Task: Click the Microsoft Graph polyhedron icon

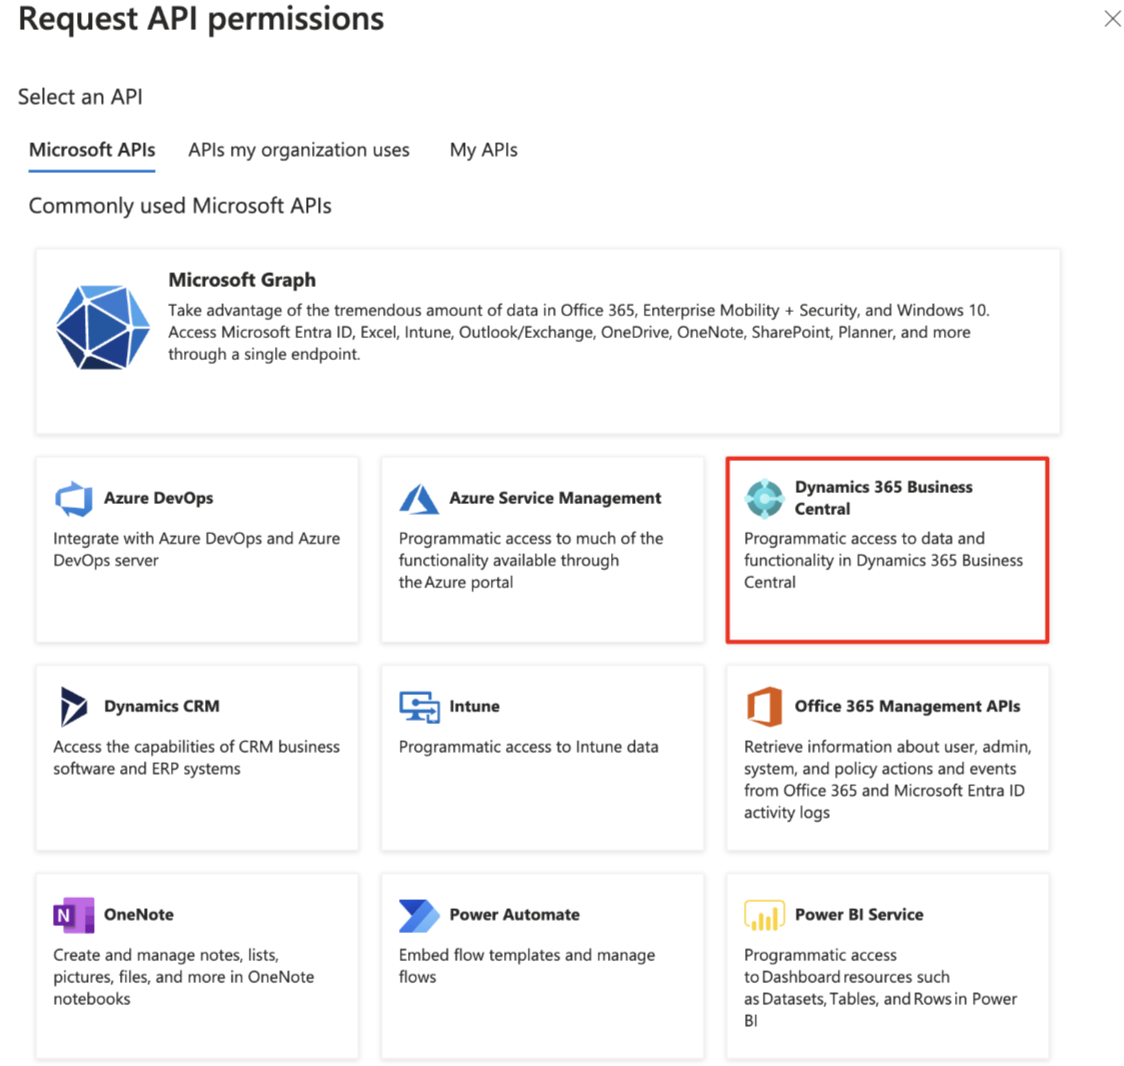Action: click(103, 327)
